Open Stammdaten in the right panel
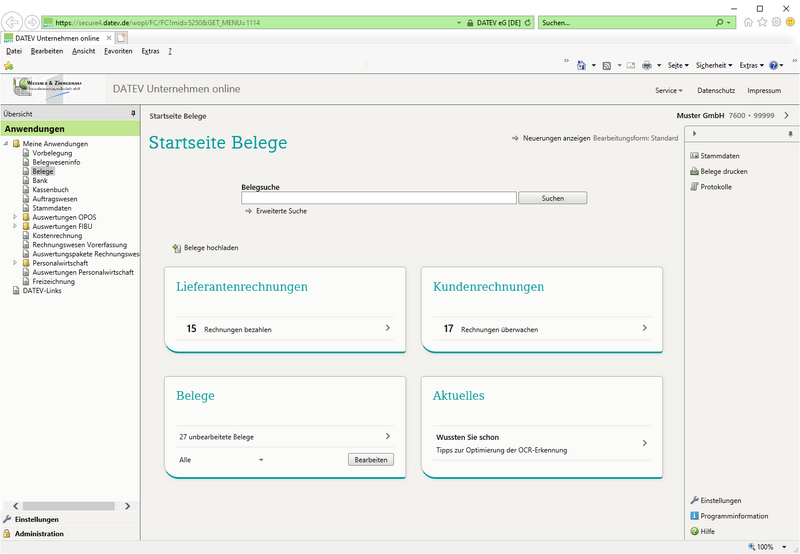 [715, 156]
